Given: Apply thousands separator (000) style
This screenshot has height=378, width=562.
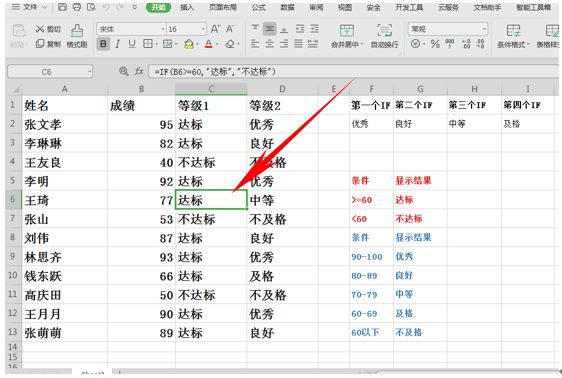Looking at the screenshot, I should pyautogui.click(x=449, y=44).
